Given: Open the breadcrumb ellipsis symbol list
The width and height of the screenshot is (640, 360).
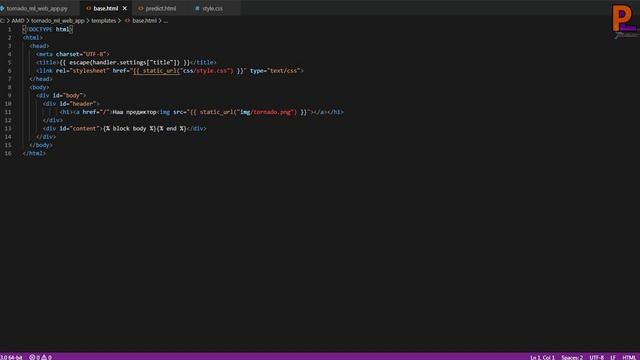Looking at the screenshot, I should 166,20.
